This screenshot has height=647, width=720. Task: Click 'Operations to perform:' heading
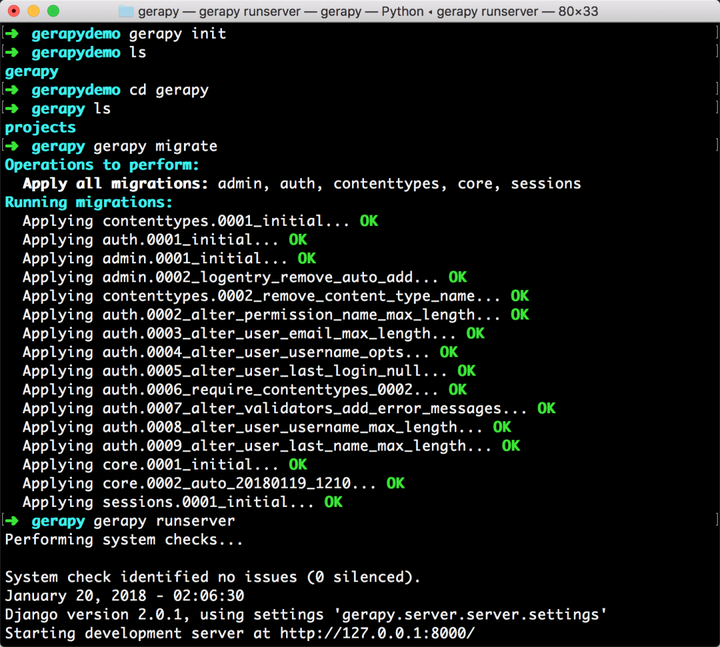point(102,165)
